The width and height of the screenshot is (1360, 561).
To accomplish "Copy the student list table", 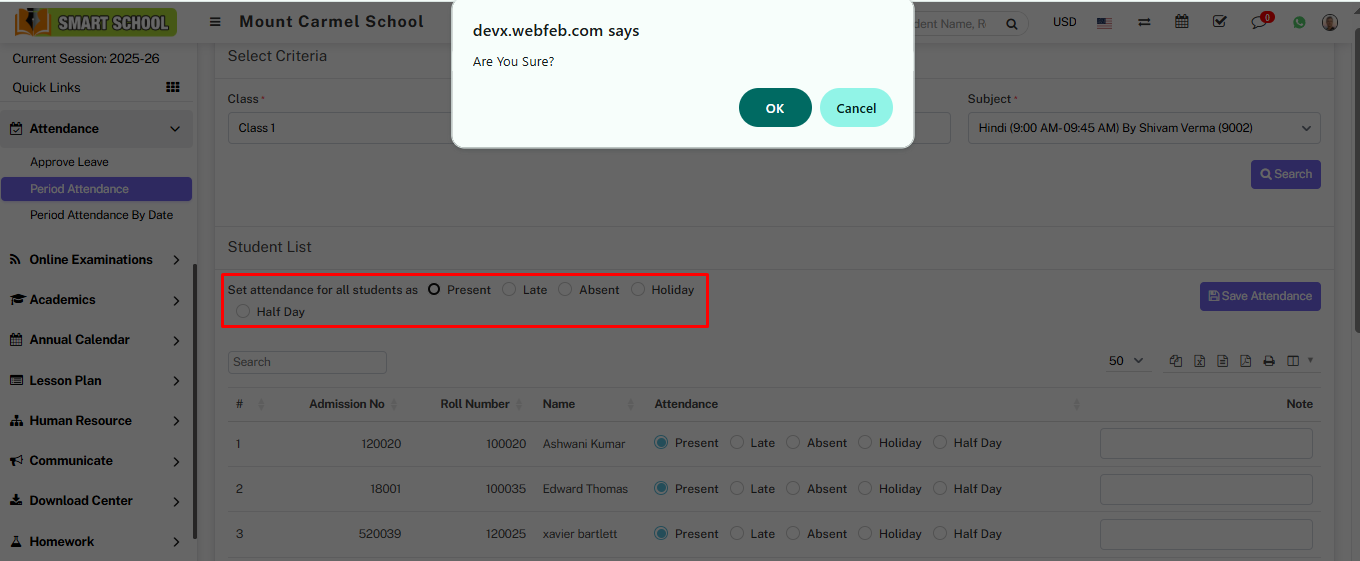I will click(1176, 361).
